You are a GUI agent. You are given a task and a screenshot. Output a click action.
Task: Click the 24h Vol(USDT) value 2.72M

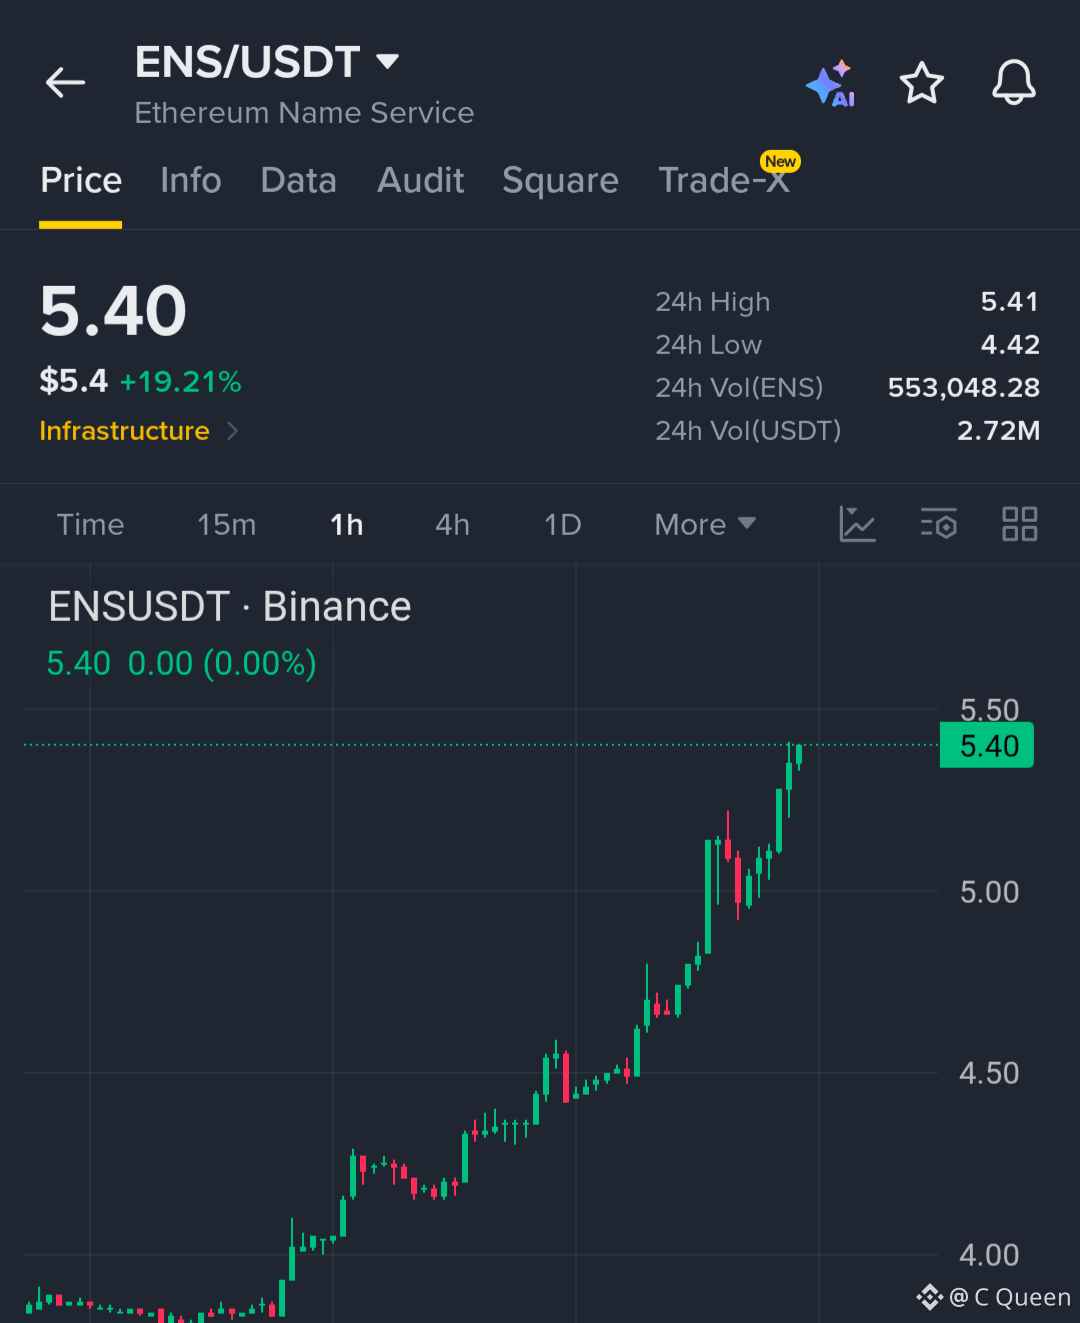tap(998, 431)
